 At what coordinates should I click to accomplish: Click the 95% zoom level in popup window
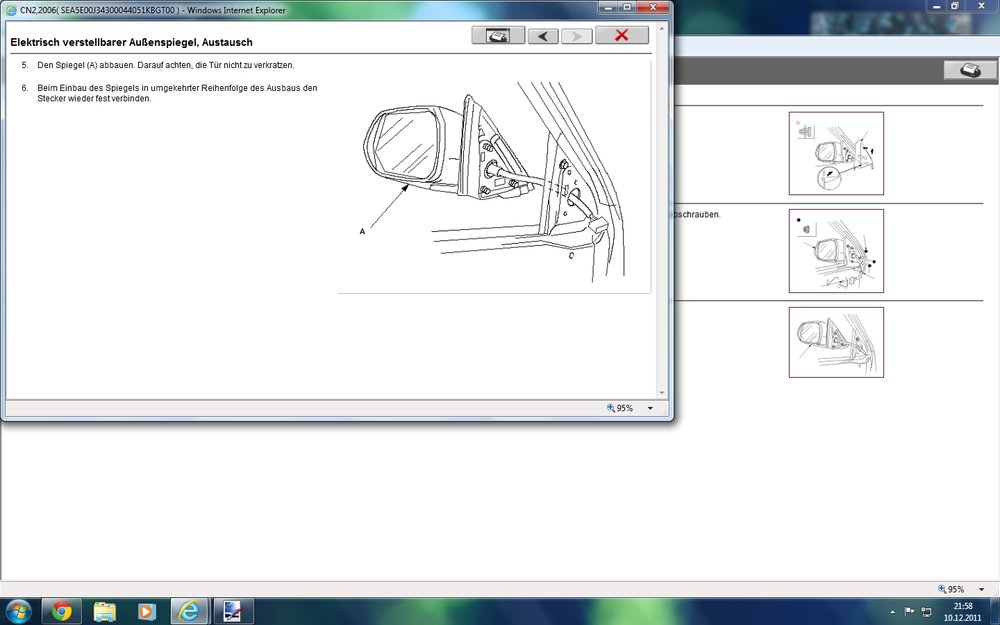(620, 408)
